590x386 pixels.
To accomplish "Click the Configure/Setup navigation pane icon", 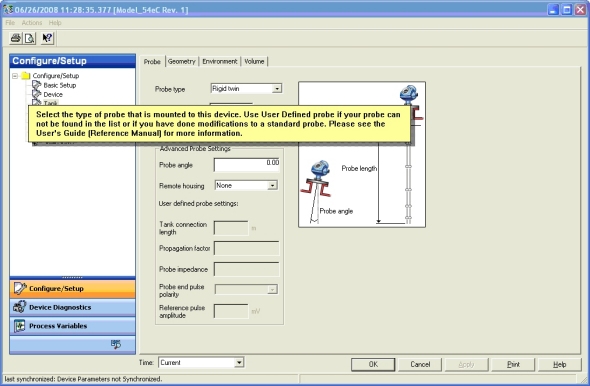I will [x=20, y=288].
